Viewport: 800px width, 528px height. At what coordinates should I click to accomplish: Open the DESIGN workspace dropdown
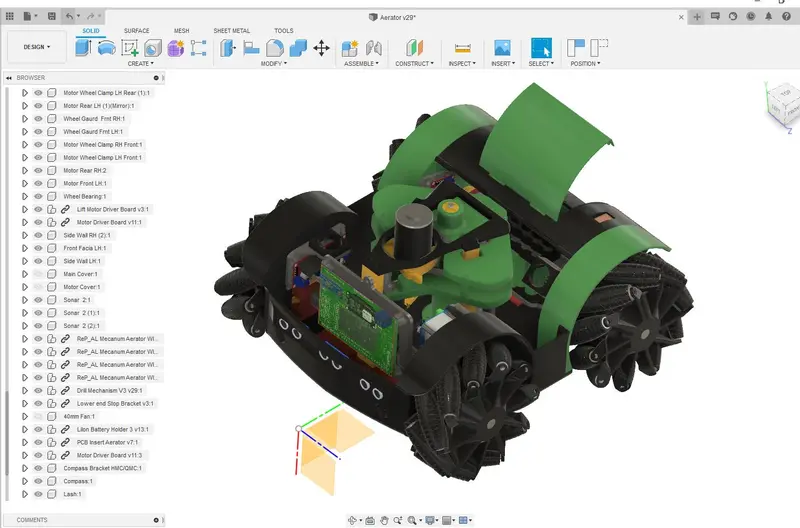37,47
